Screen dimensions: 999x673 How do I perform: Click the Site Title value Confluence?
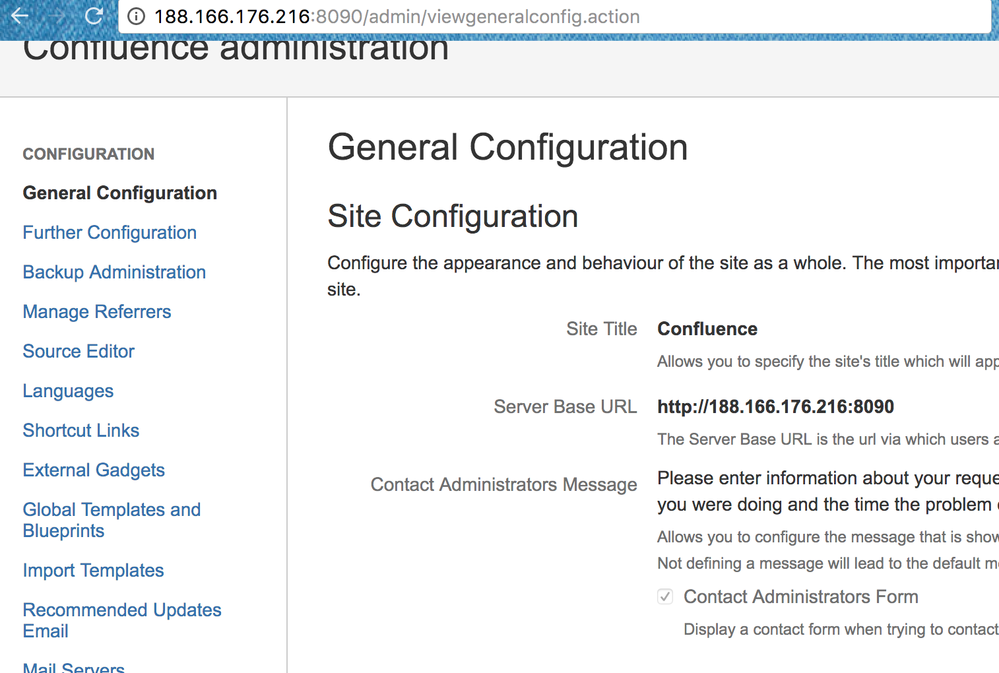pyautogui.click(x=707, y=329)
